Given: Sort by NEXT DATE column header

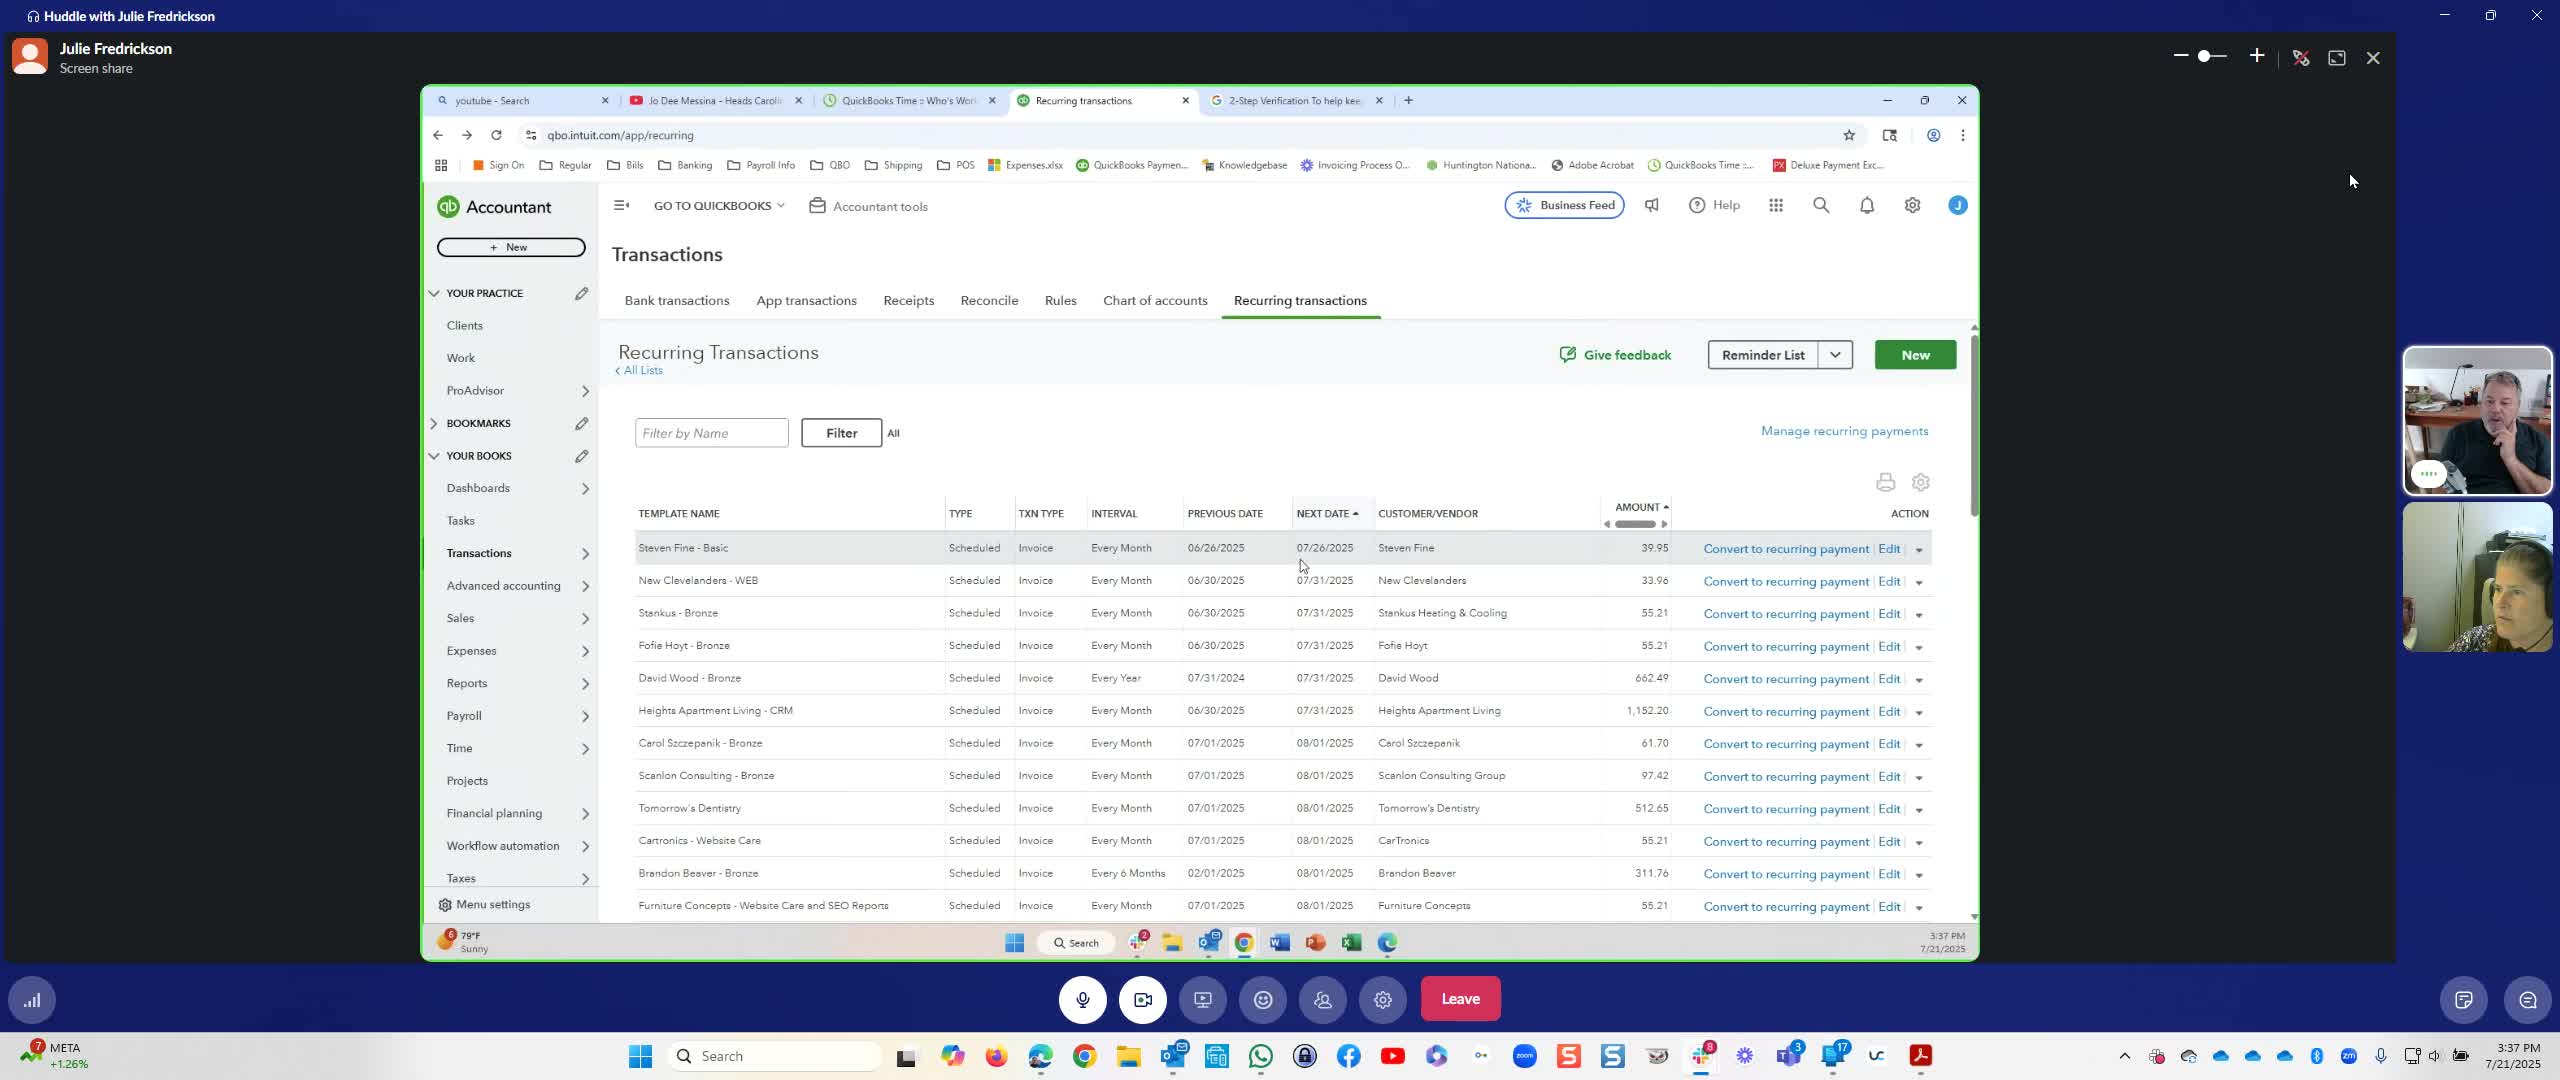Looking at the screenshot, I should tap(1327, 514).
